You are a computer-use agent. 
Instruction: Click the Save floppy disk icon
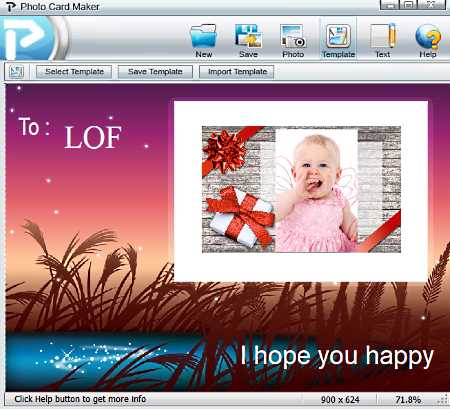pyautogui.click(x=248, y=36)
